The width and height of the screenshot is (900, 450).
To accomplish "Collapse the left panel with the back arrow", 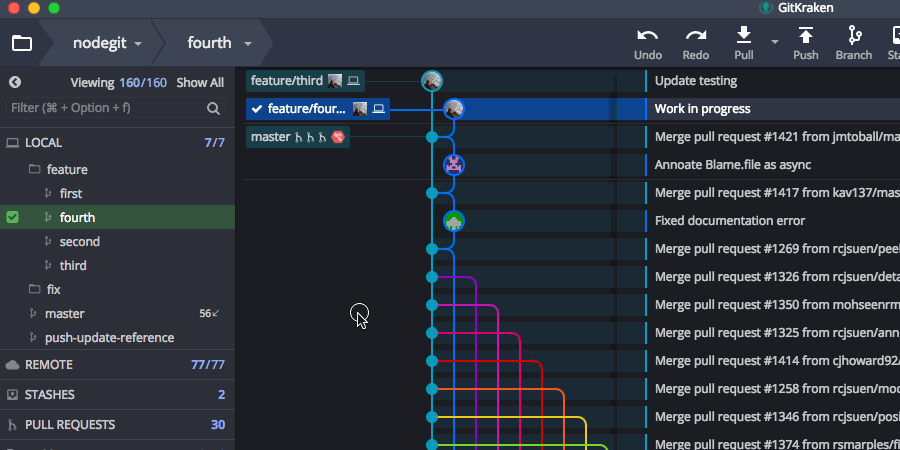I will coord(15,82).
